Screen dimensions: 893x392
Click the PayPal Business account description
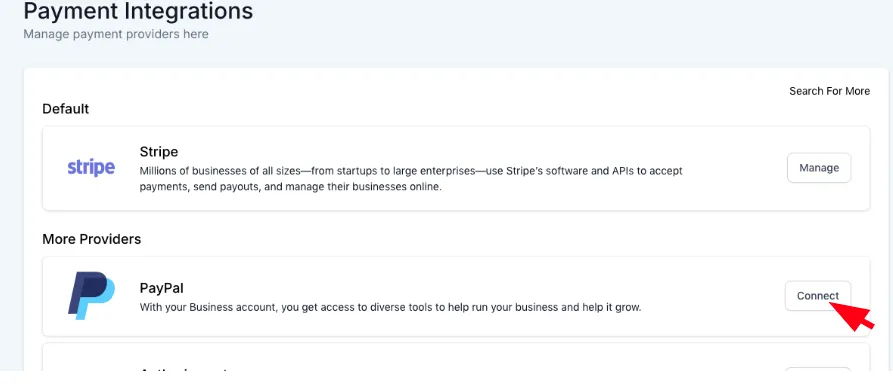(391, 308)
